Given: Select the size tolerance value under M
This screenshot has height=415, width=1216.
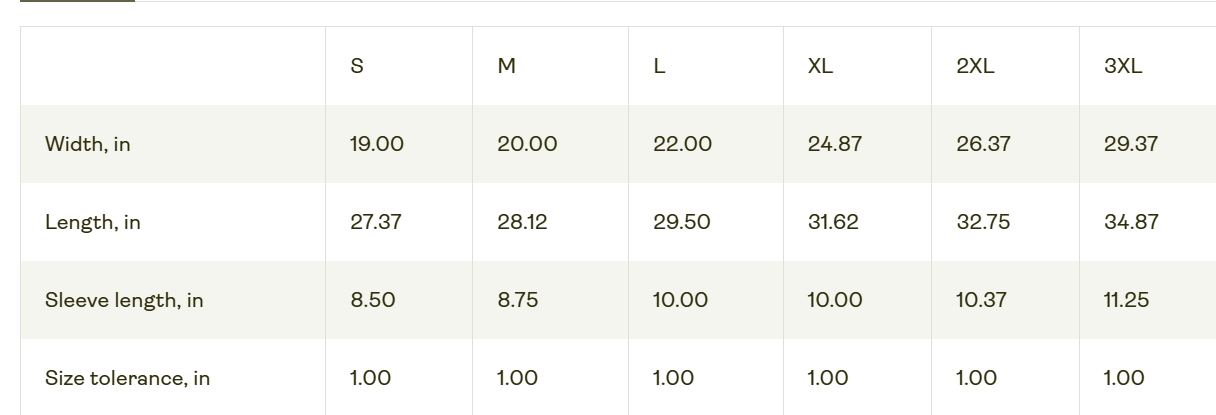Looking at the screenshot, I should point(517,378).
